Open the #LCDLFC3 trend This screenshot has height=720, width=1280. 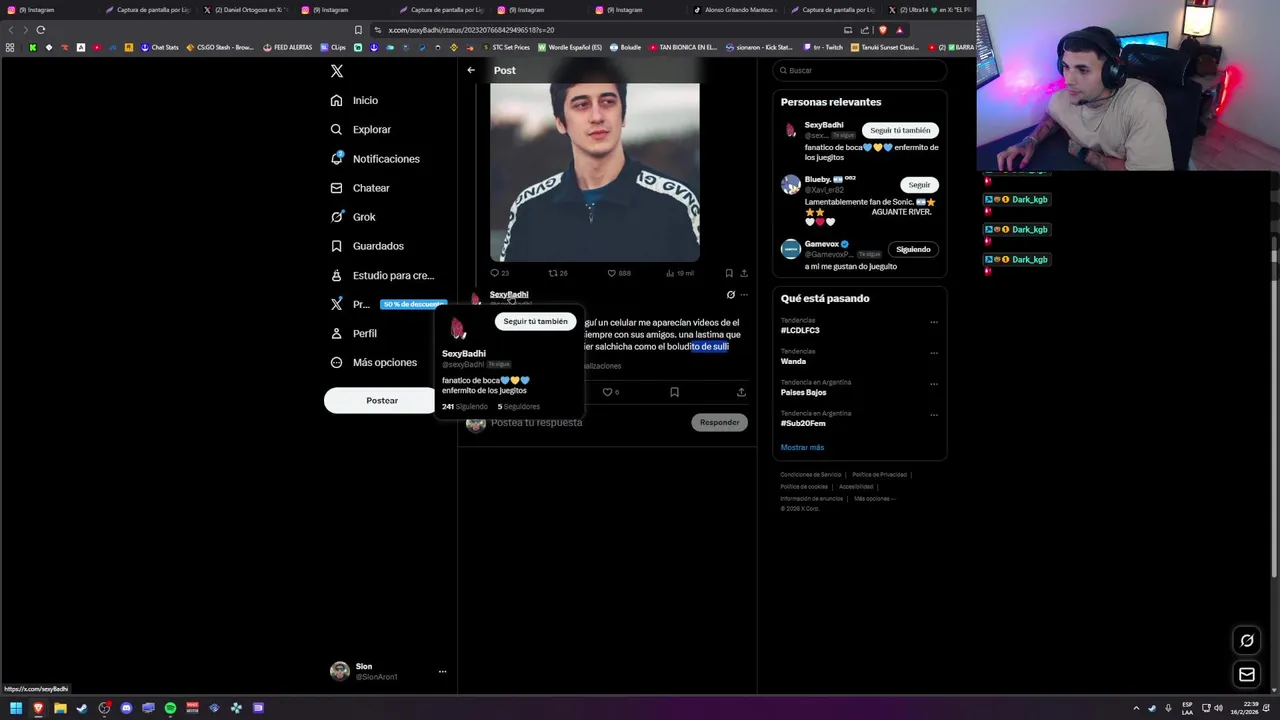(800, 330)
